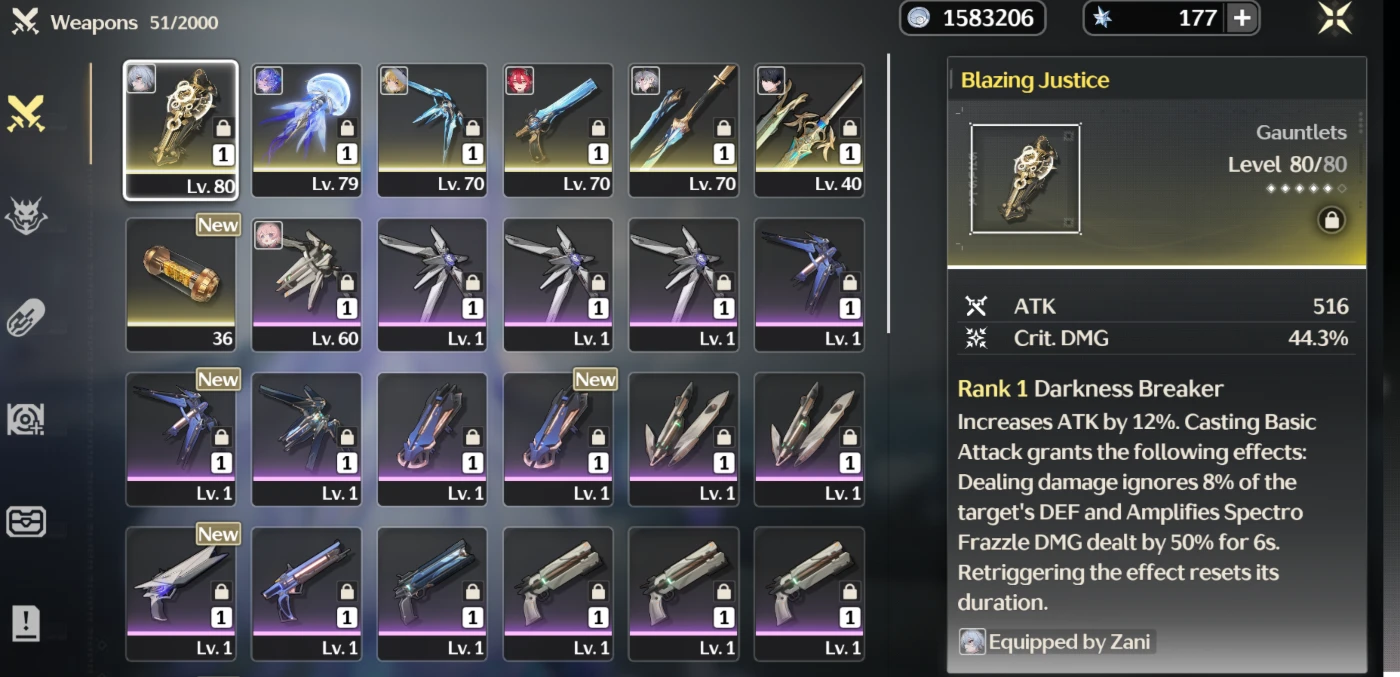Toggle lock on Blazing Justice detail panel
The height and width of the screenshot is (677, 1400).
(x=1331, y=220)
